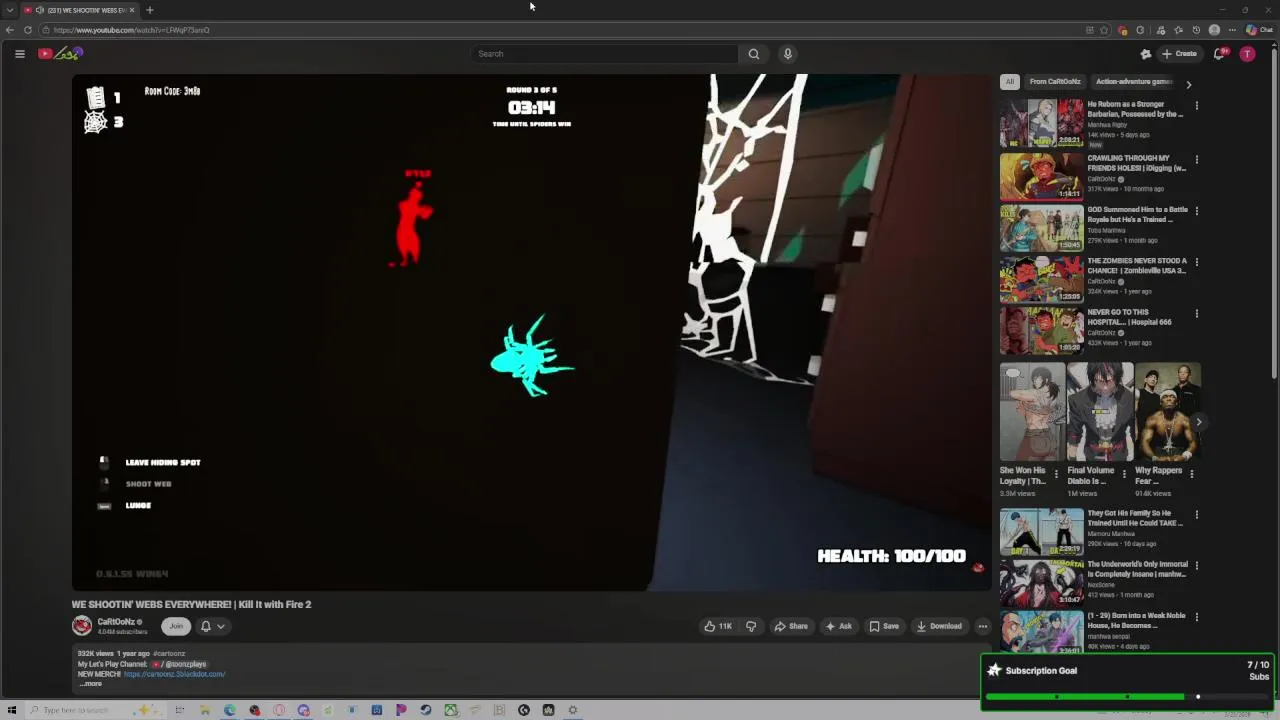Open the YouTube guide hamburger menu

click(x=19, y=54)
